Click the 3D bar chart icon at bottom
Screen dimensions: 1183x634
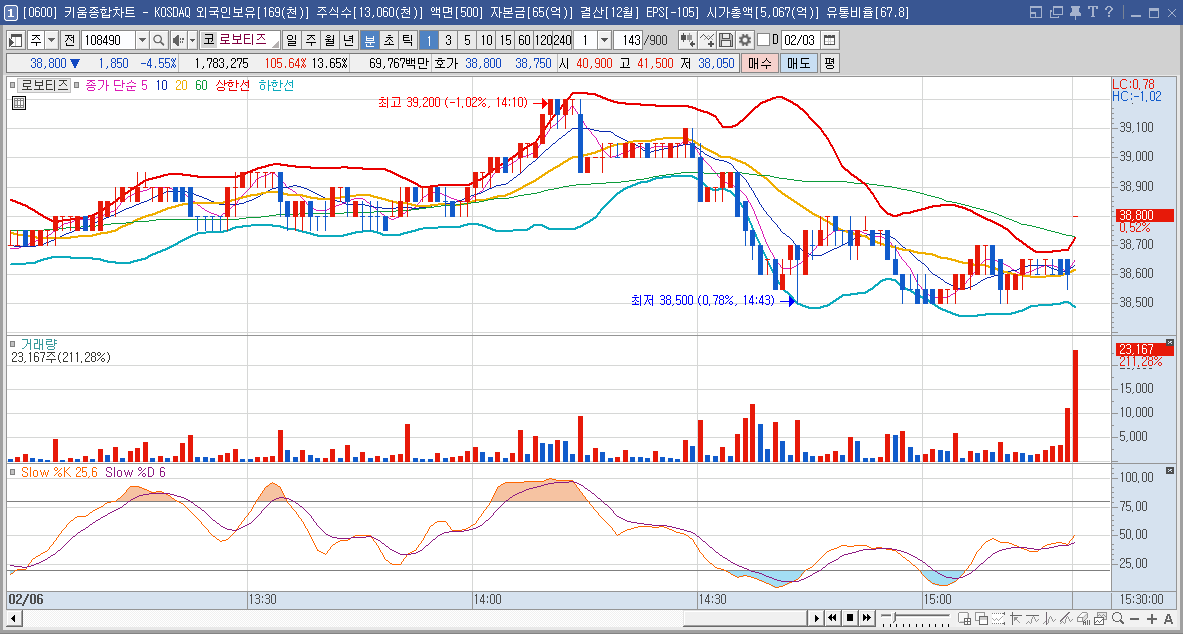coord(1083,618)
